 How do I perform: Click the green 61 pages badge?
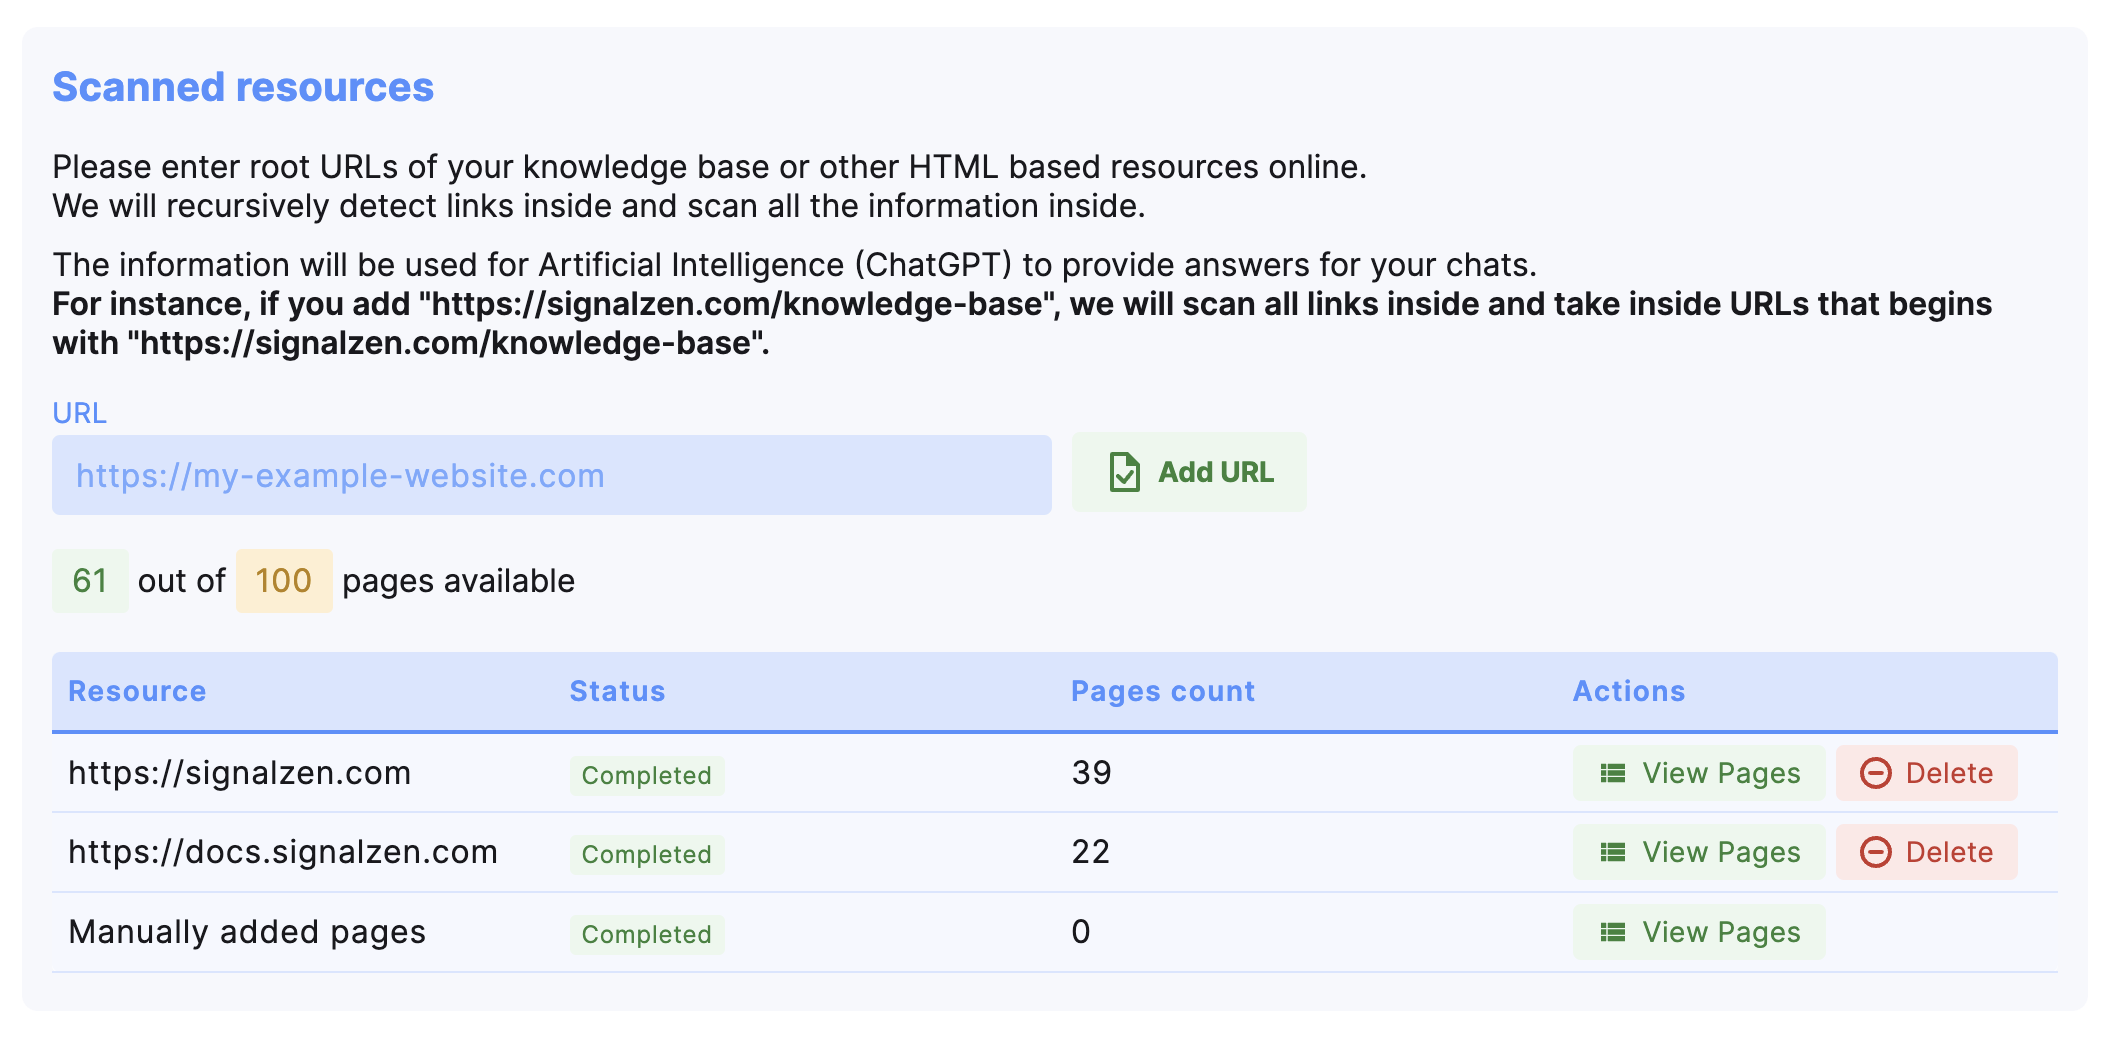coord(90,581)
